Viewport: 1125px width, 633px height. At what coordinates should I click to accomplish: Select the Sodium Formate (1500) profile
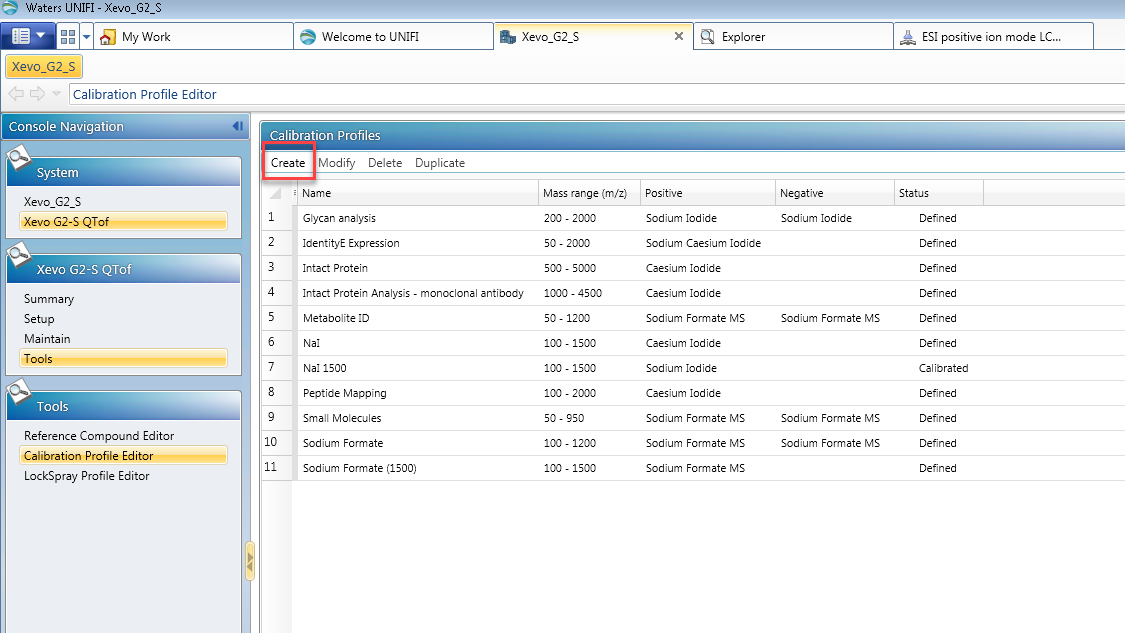tap(694, 468)
